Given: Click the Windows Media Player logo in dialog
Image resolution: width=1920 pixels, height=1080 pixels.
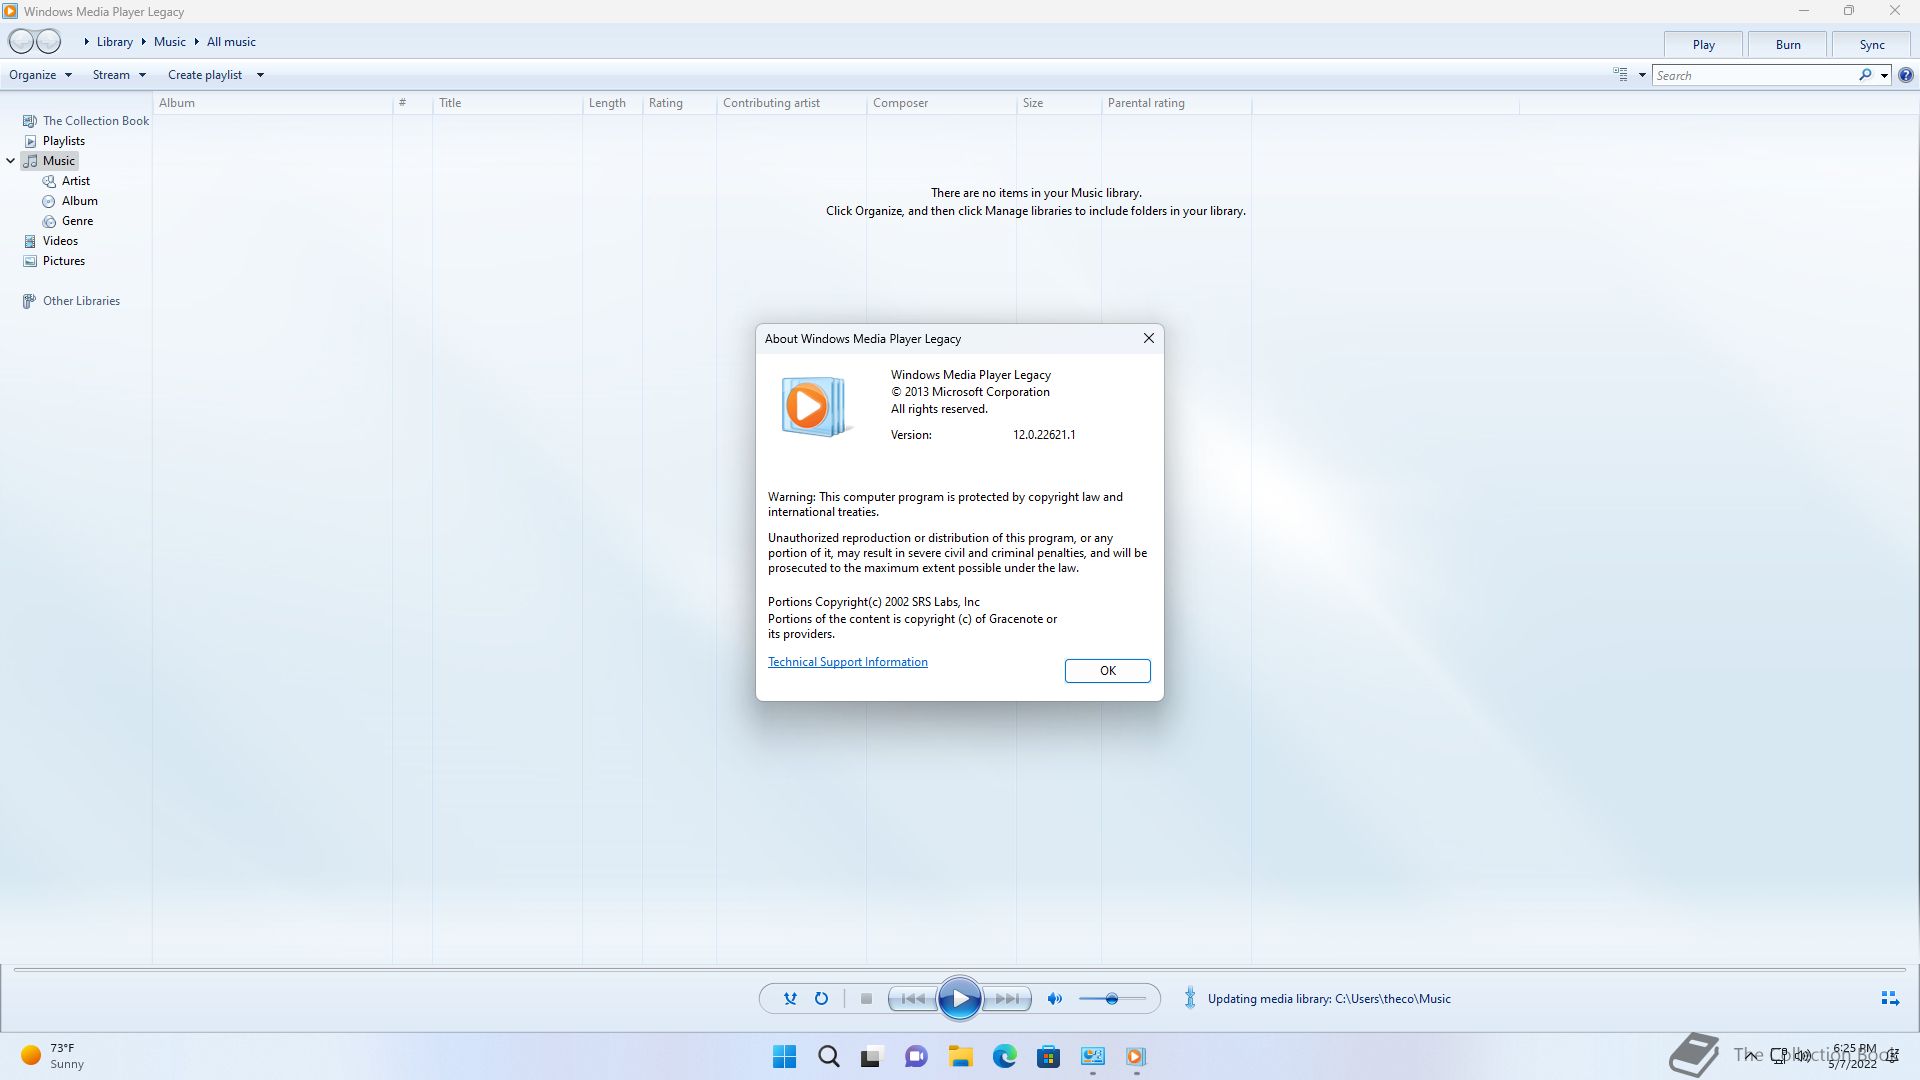Looking at the screenshot, I should click(x=815, y=406).
